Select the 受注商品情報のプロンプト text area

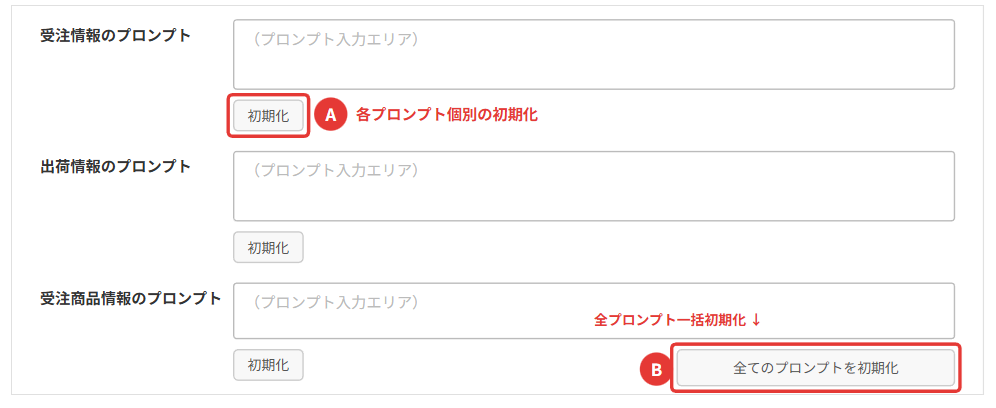coord(593,320)
